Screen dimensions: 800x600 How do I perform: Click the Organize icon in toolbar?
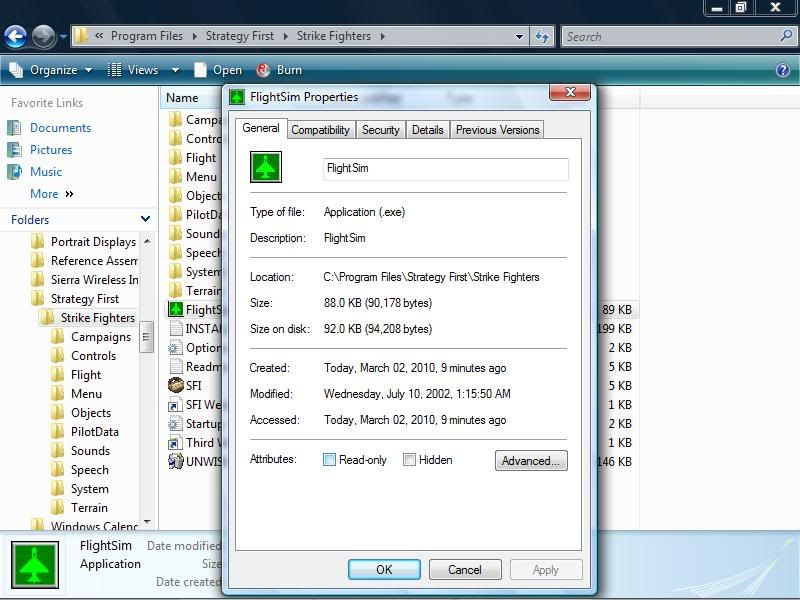pyautogui.click(x=16, y=70)
